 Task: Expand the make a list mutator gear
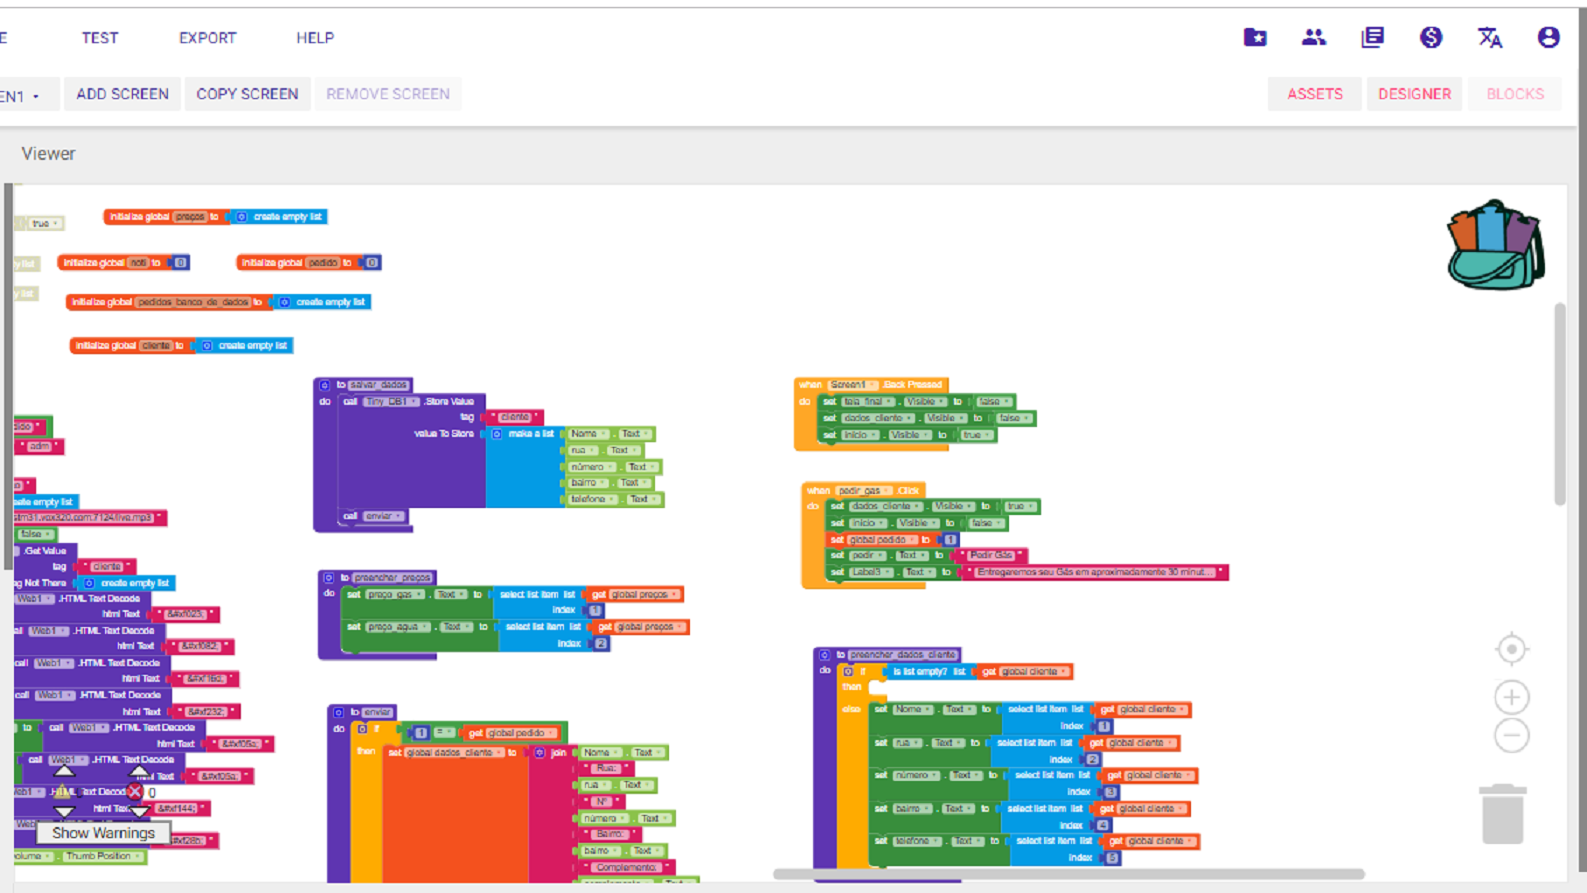tap(497, 434)
